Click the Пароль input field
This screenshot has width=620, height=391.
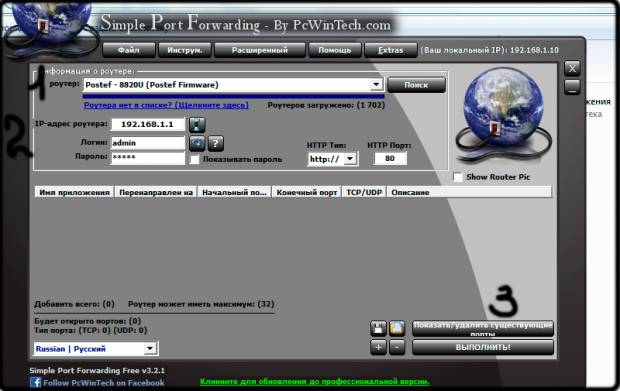147,158
